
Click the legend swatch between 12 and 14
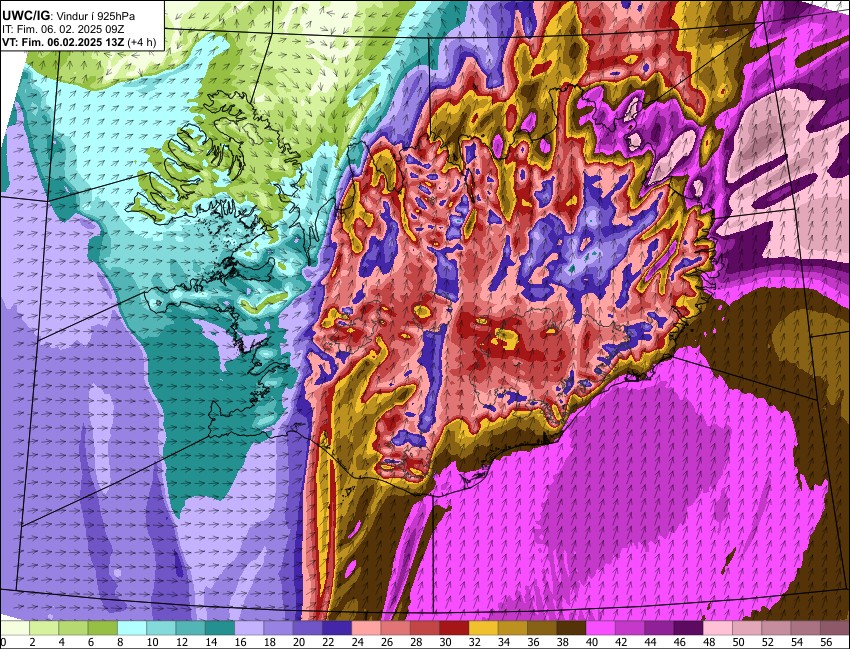(191, 628)
